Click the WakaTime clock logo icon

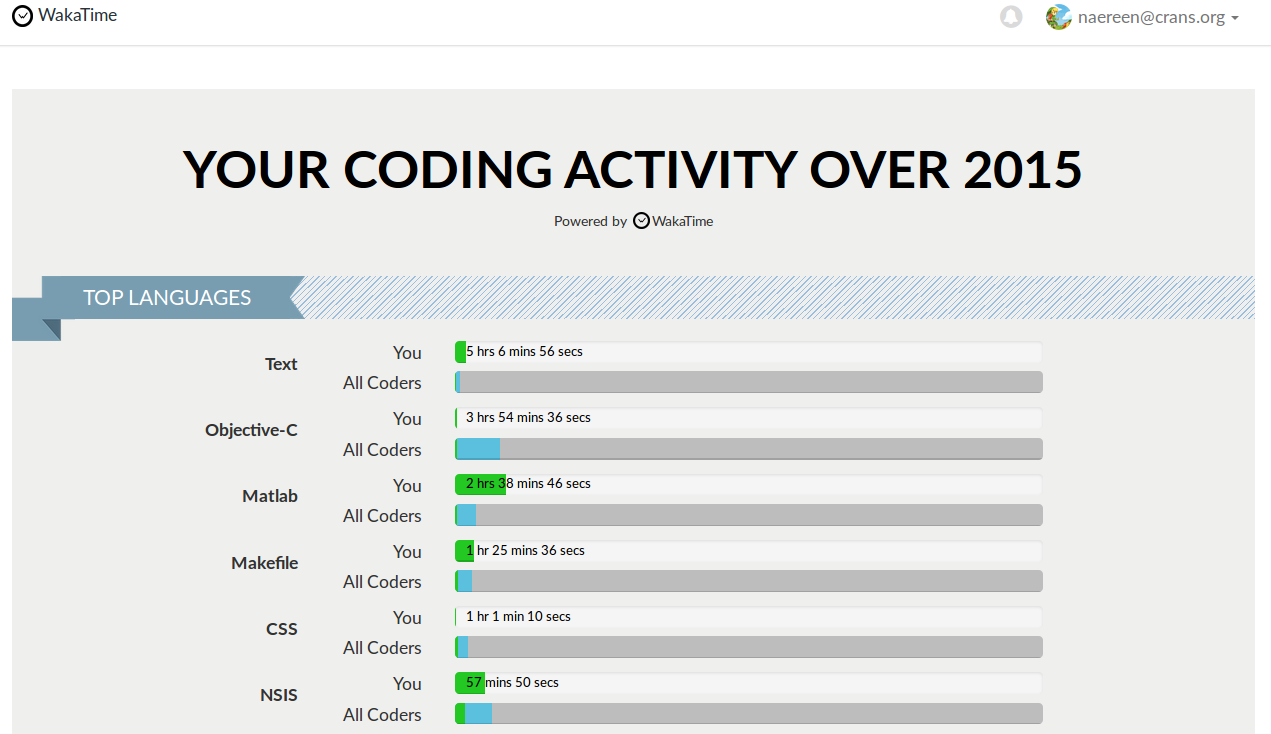pyautogui.click(x=22, y=16)
